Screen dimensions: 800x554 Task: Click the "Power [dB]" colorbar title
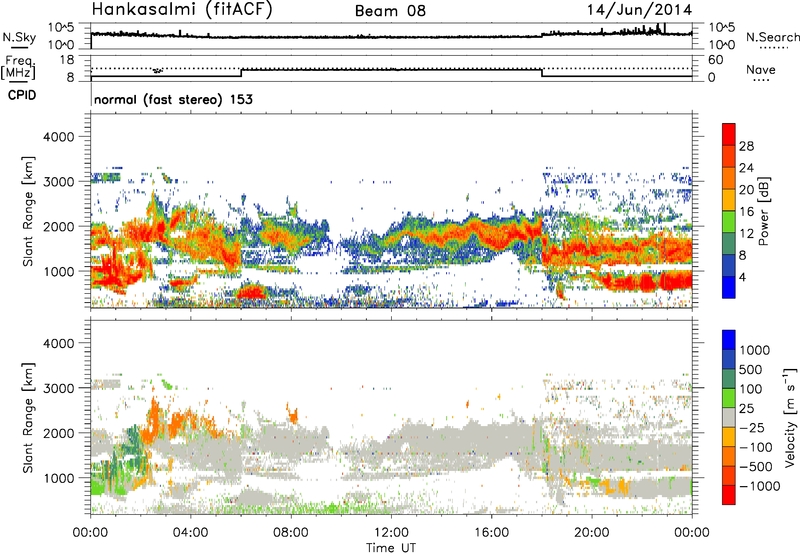click(x=763, y=211)
